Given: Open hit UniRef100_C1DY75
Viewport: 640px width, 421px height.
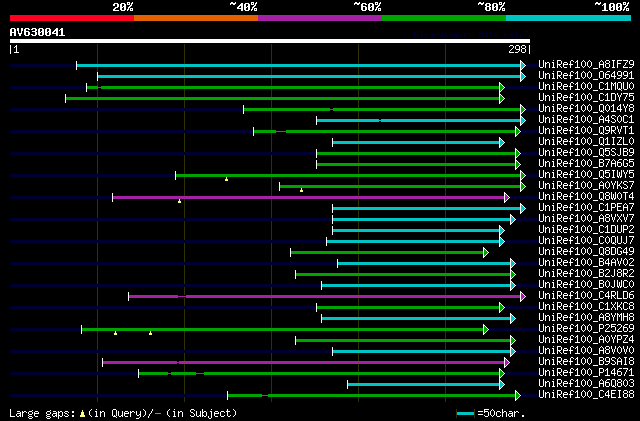Looking at the screenshot, I should [586, 97].
